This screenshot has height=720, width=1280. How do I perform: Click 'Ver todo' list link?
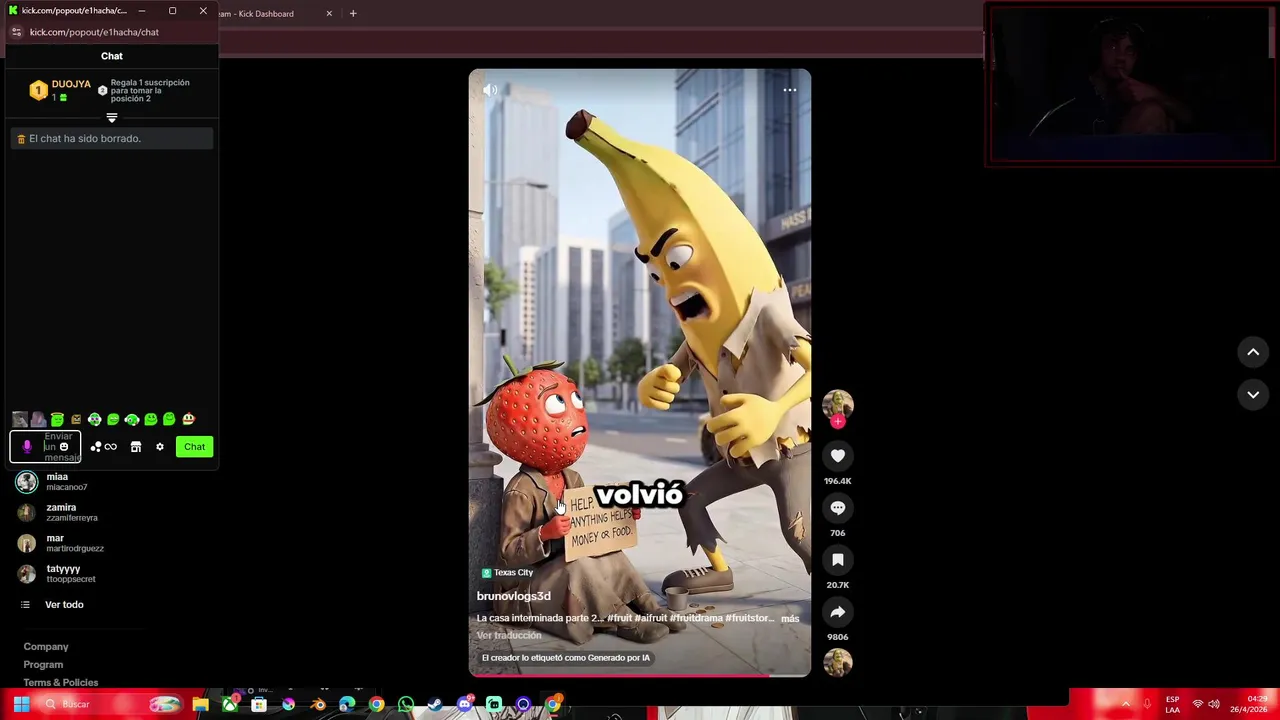(64, 605)
